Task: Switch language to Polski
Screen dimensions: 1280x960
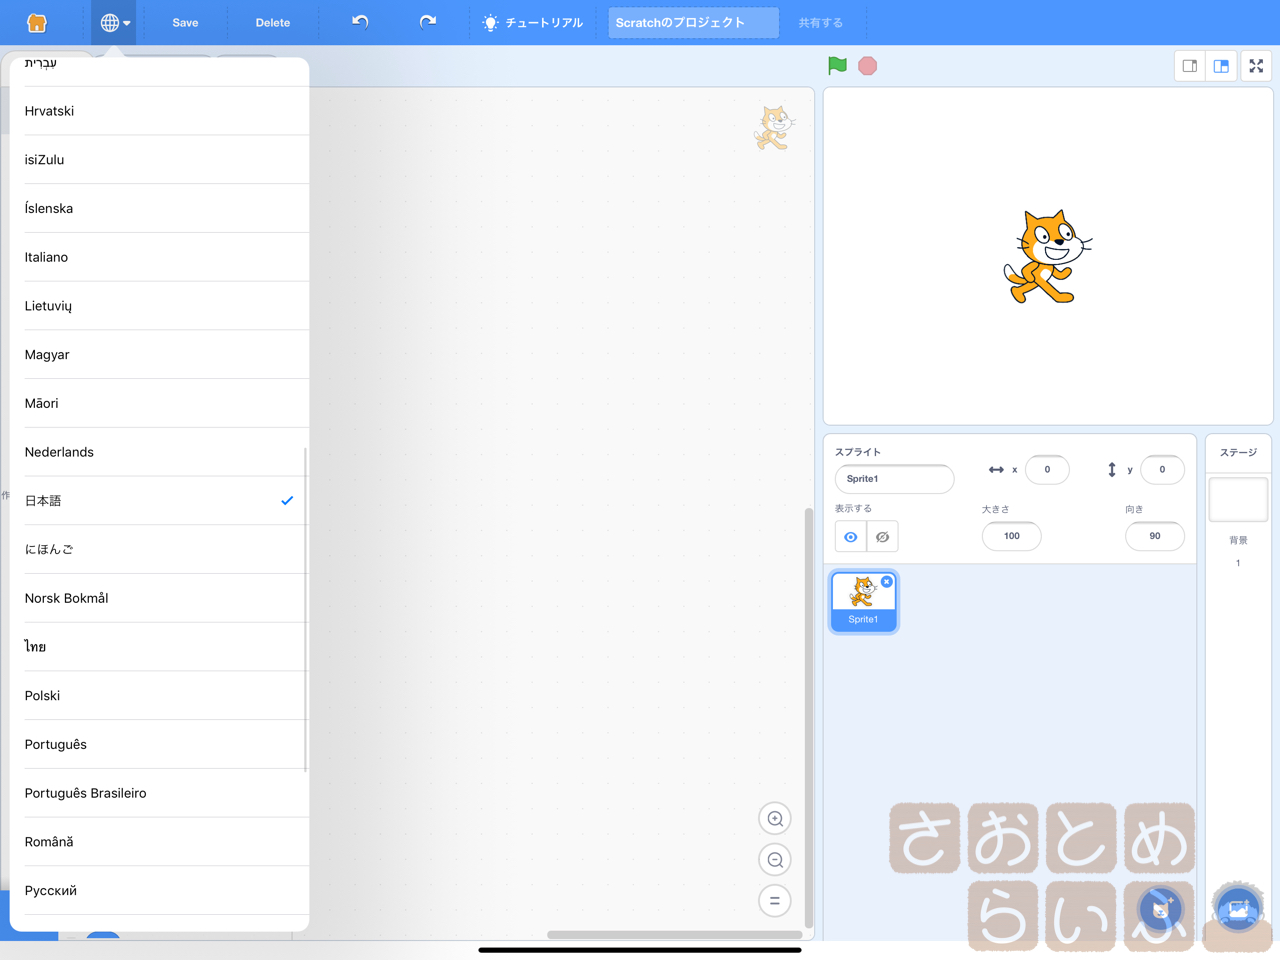Action: pyautogui.click(x=159, y=696)
